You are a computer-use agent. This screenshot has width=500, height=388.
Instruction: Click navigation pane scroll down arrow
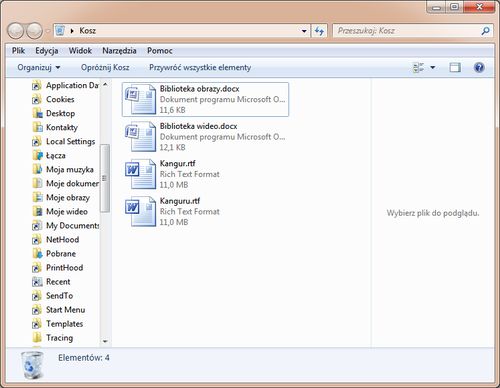105,341
